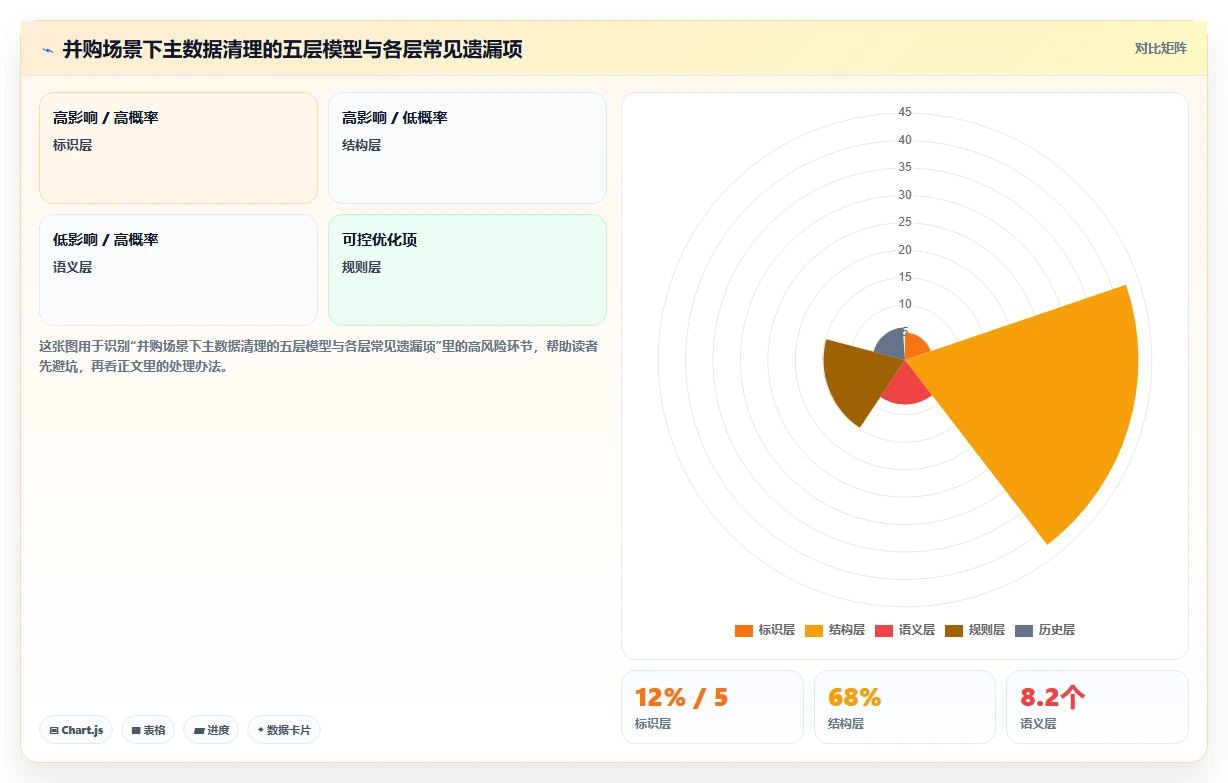1228x783 pixels.
Task: Click the axis label 15 on chart
Action: point(905,277)
